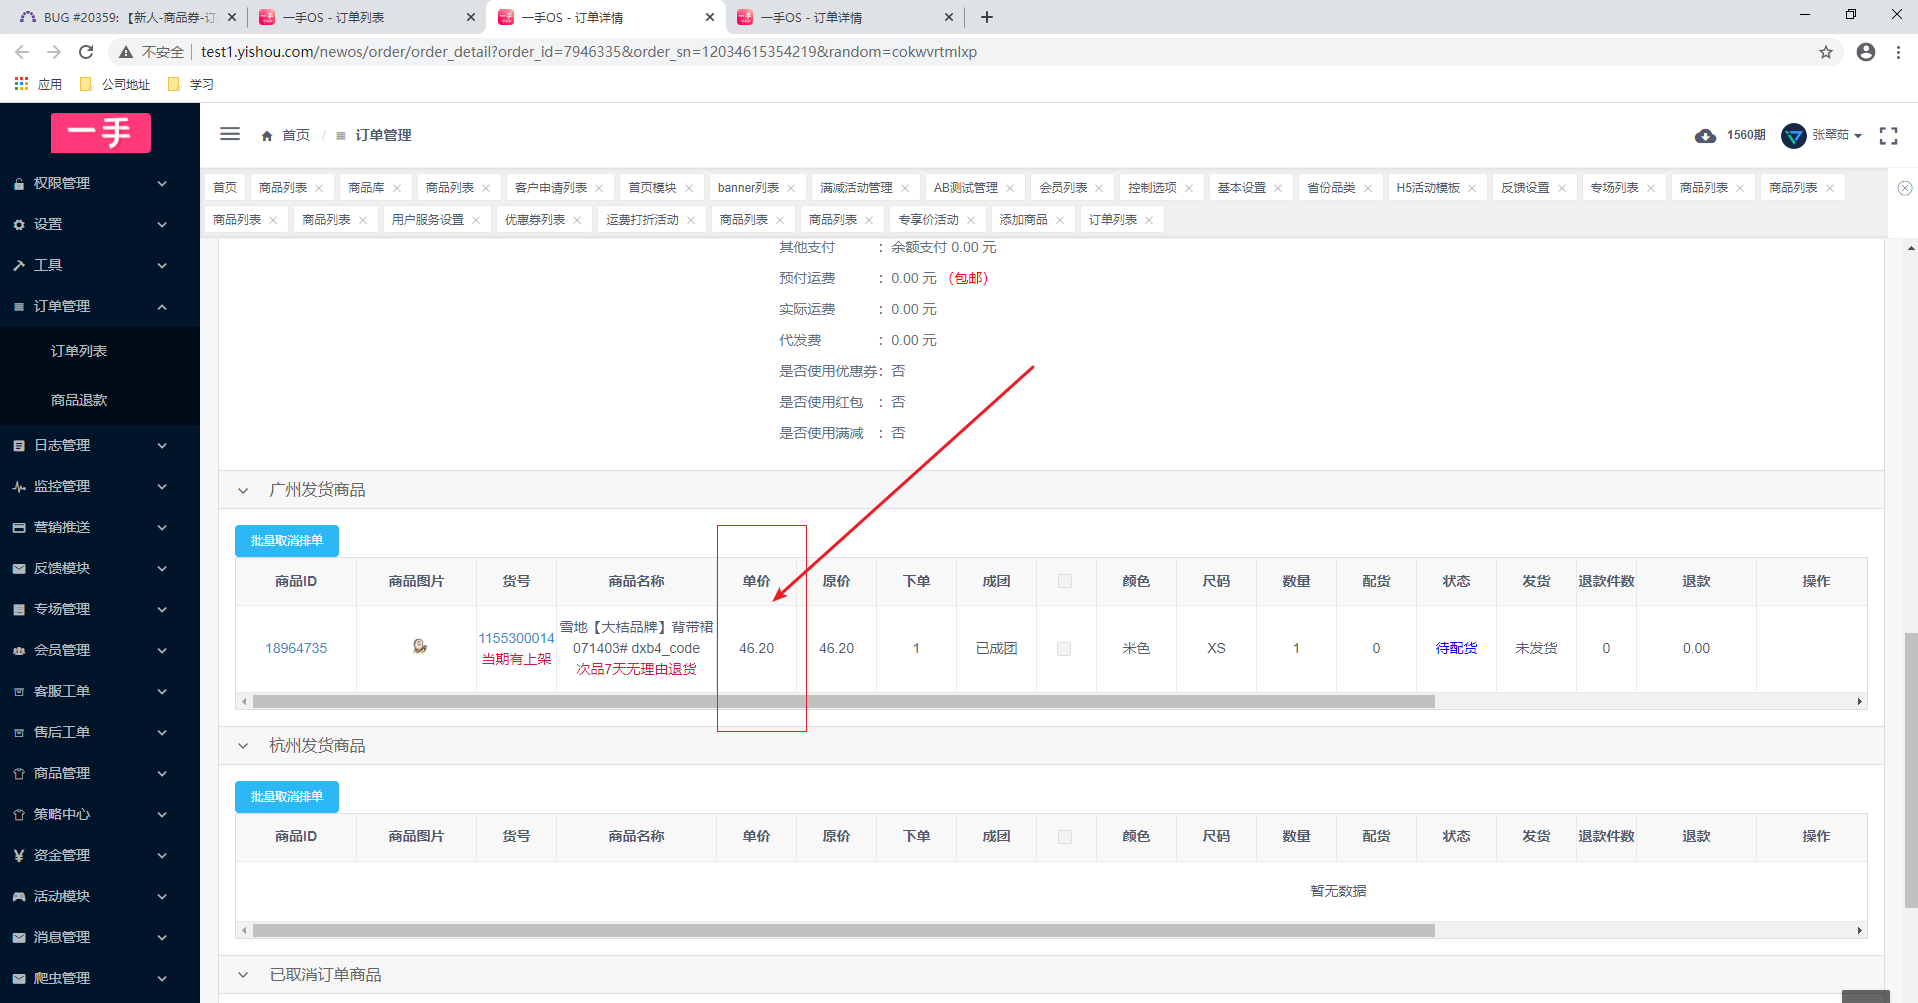Click the product thumbnail image for 18964735
Image resolution: width=1918 pixels, height=1003 pixels.
(x=419, y=647)
